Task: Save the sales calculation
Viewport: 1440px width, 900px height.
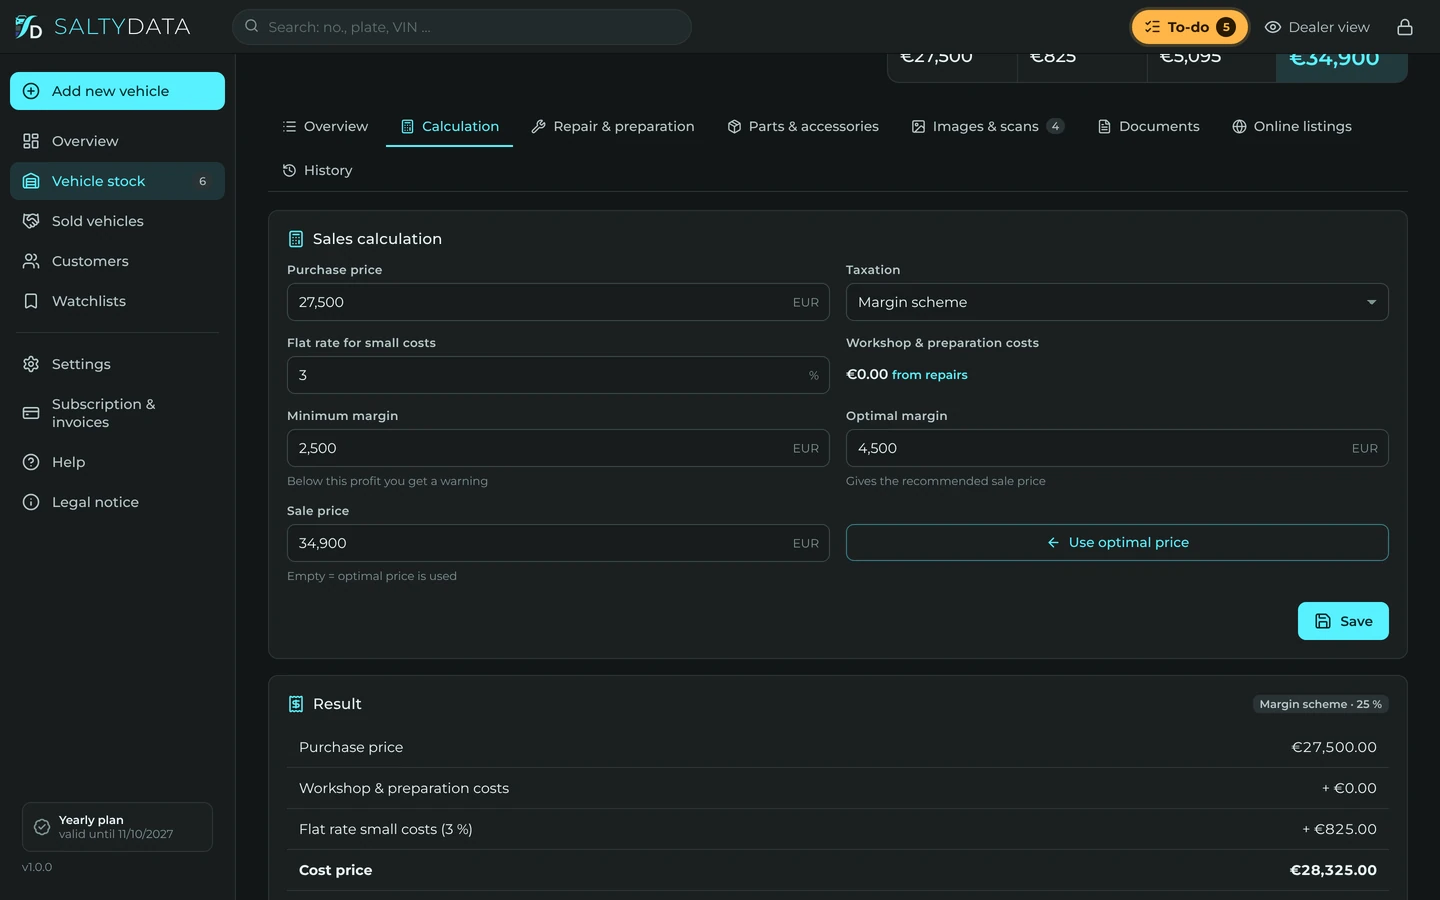Action: [1343, 621]
